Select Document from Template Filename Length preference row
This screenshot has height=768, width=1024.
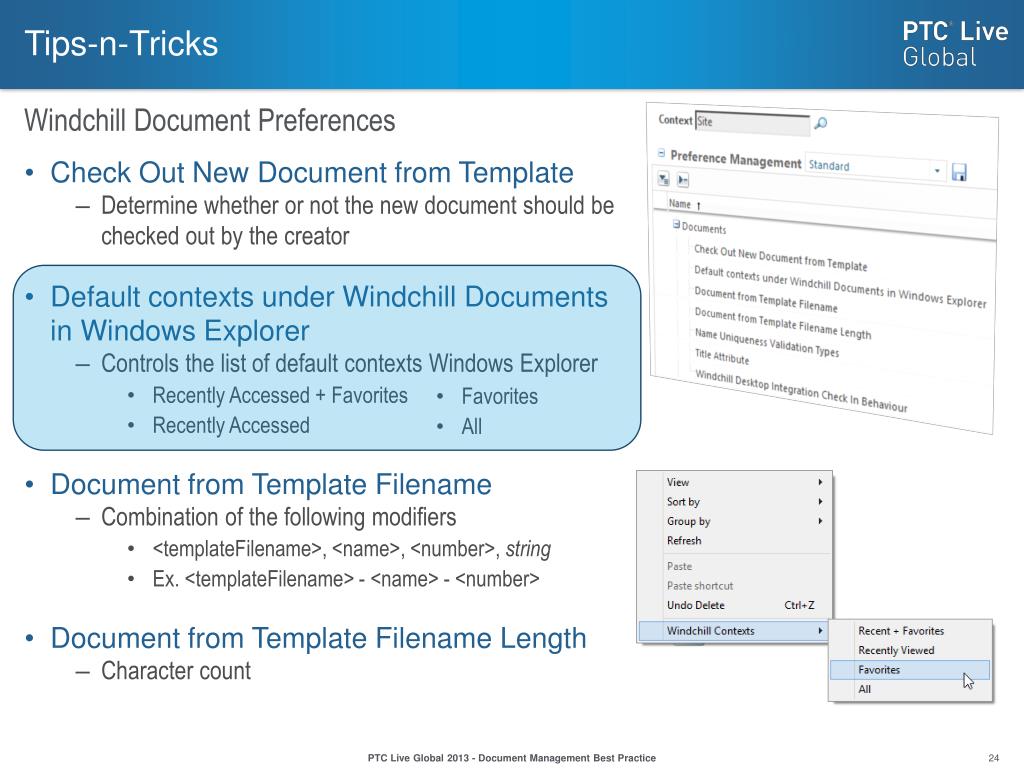click(782, 324)
